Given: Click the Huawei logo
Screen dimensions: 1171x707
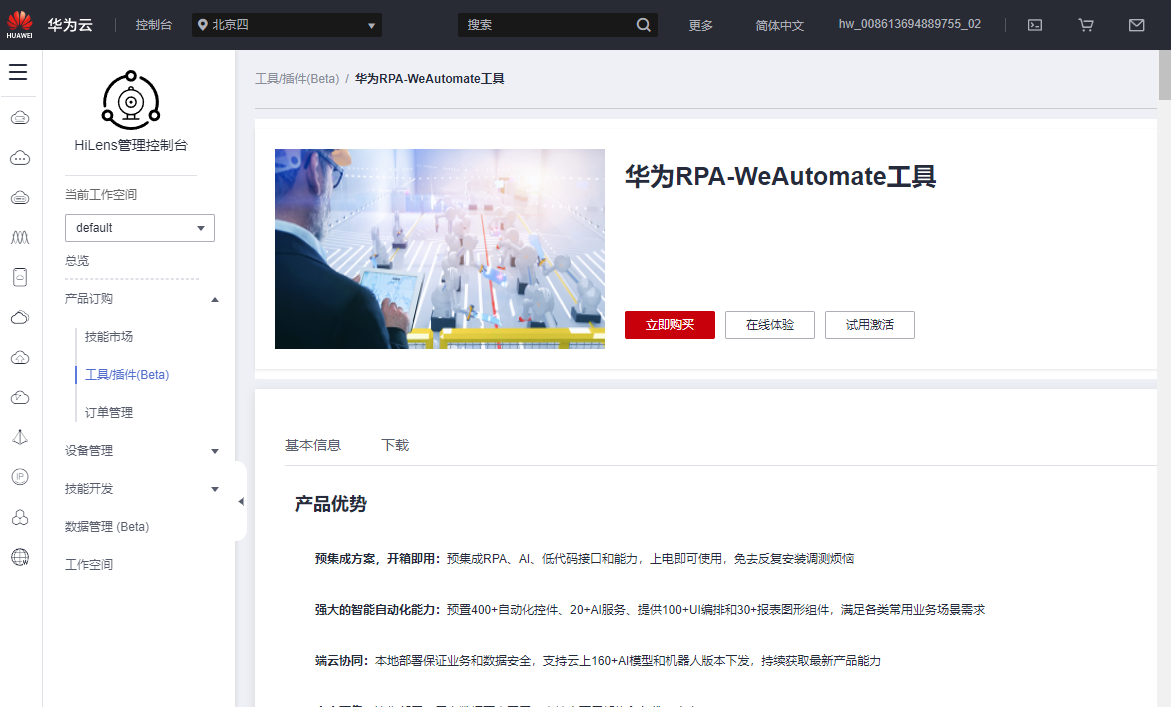Looking at the screenshot, I should pos(19,25).
